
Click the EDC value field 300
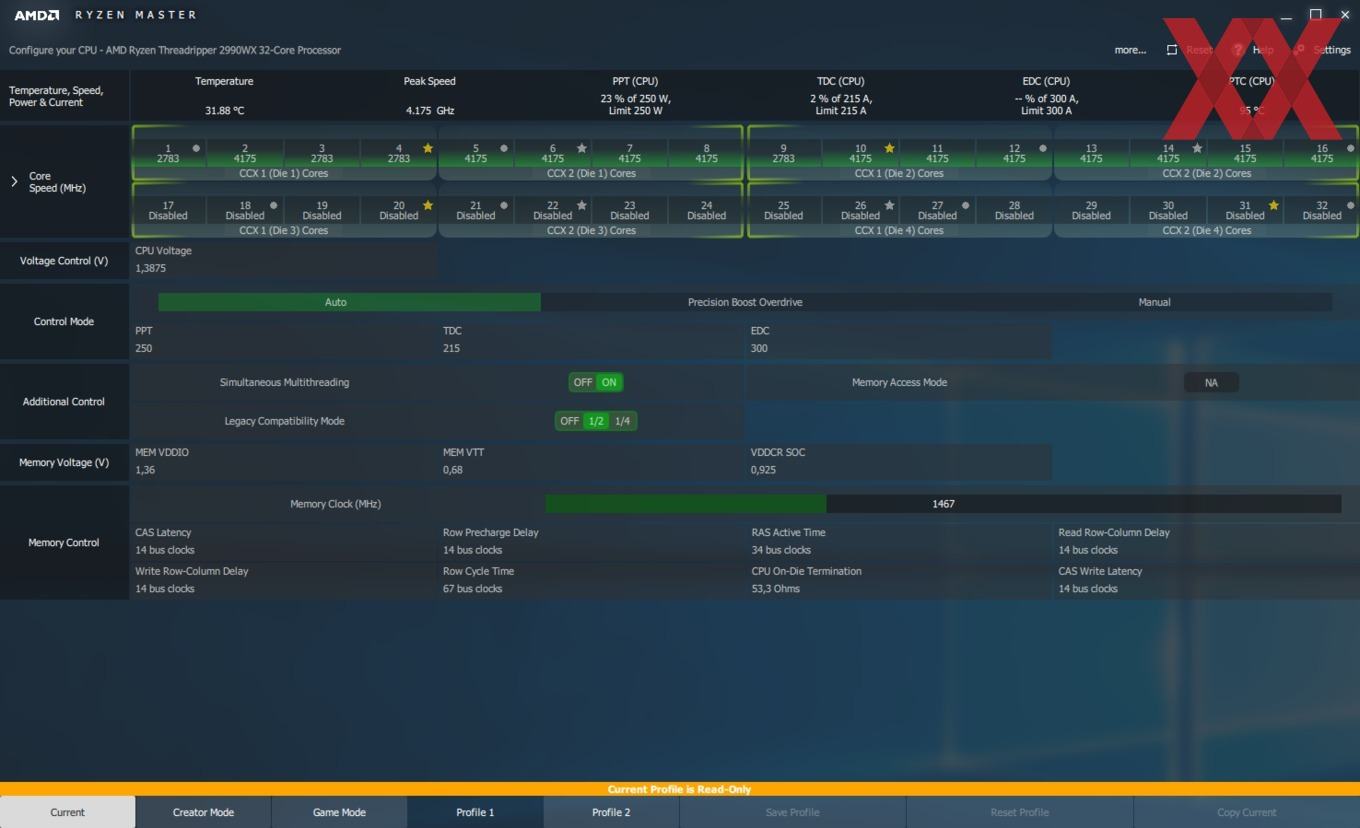tap(760, 348)
